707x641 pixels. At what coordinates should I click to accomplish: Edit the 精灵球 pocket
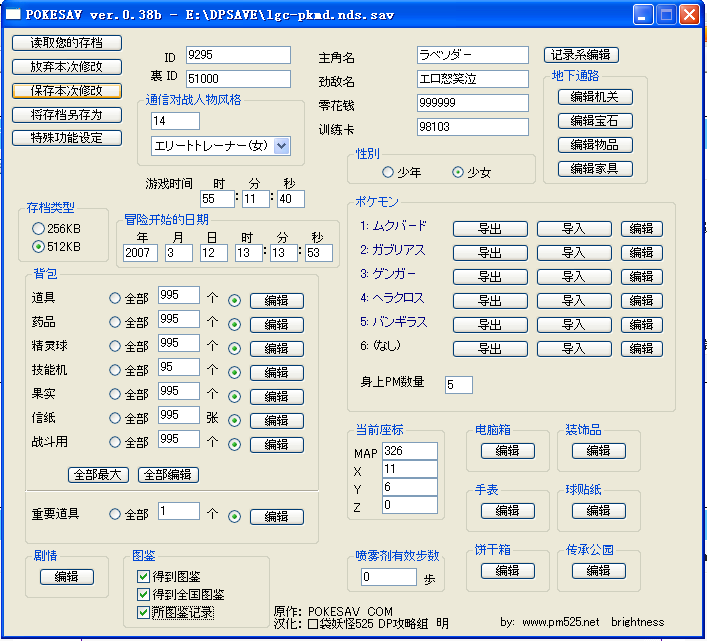point(277,348)
